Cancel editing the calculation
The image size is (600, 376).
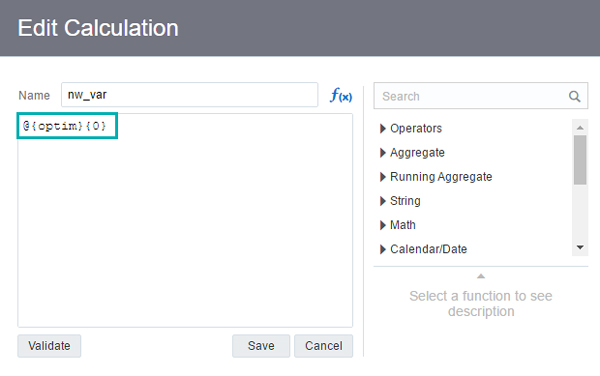(x=323, y=346)
